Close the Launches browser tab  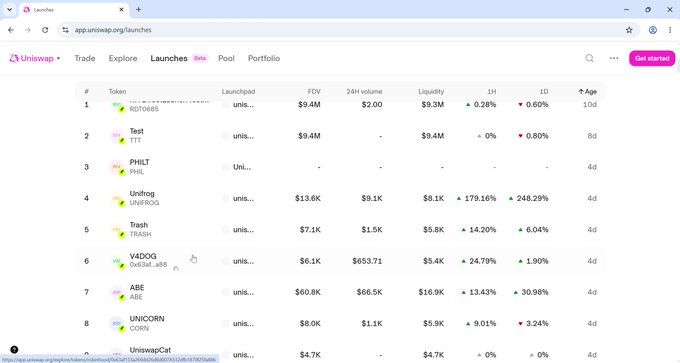(121, 10)
